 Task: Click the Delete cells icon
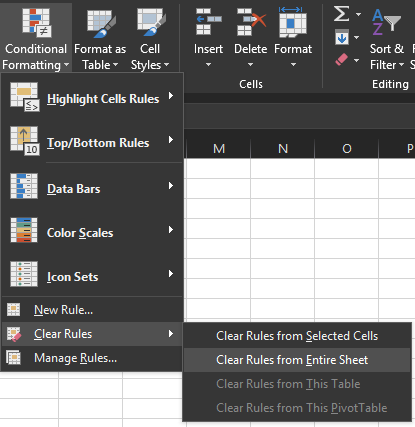(251, 22)
